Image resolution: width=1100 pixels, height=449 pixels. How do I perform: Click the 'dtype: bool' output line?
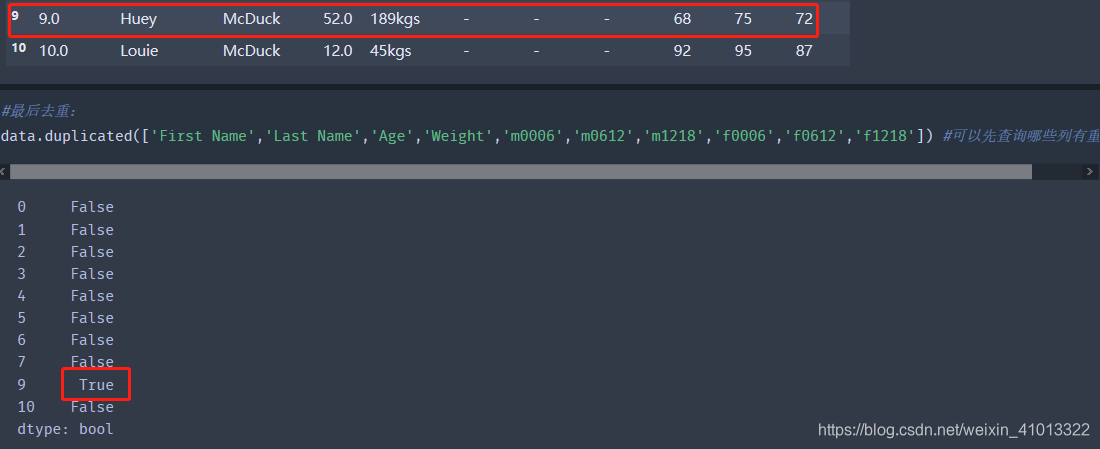pyautogui.click(x=65, y=429)
